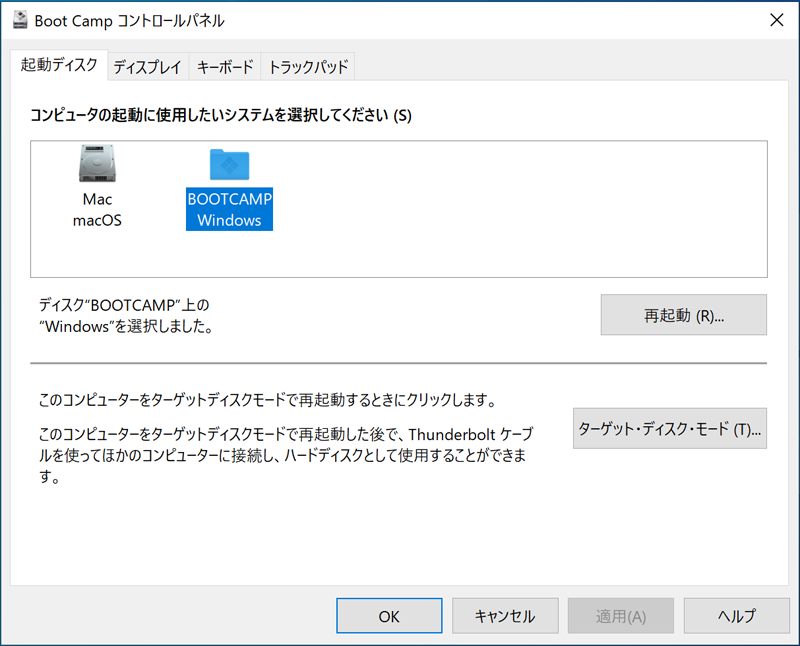800x646 pixels.
Task: Click the heading コンピュータの起動に使用したいシステムを選択してください
Action: [x=220, y=115]
